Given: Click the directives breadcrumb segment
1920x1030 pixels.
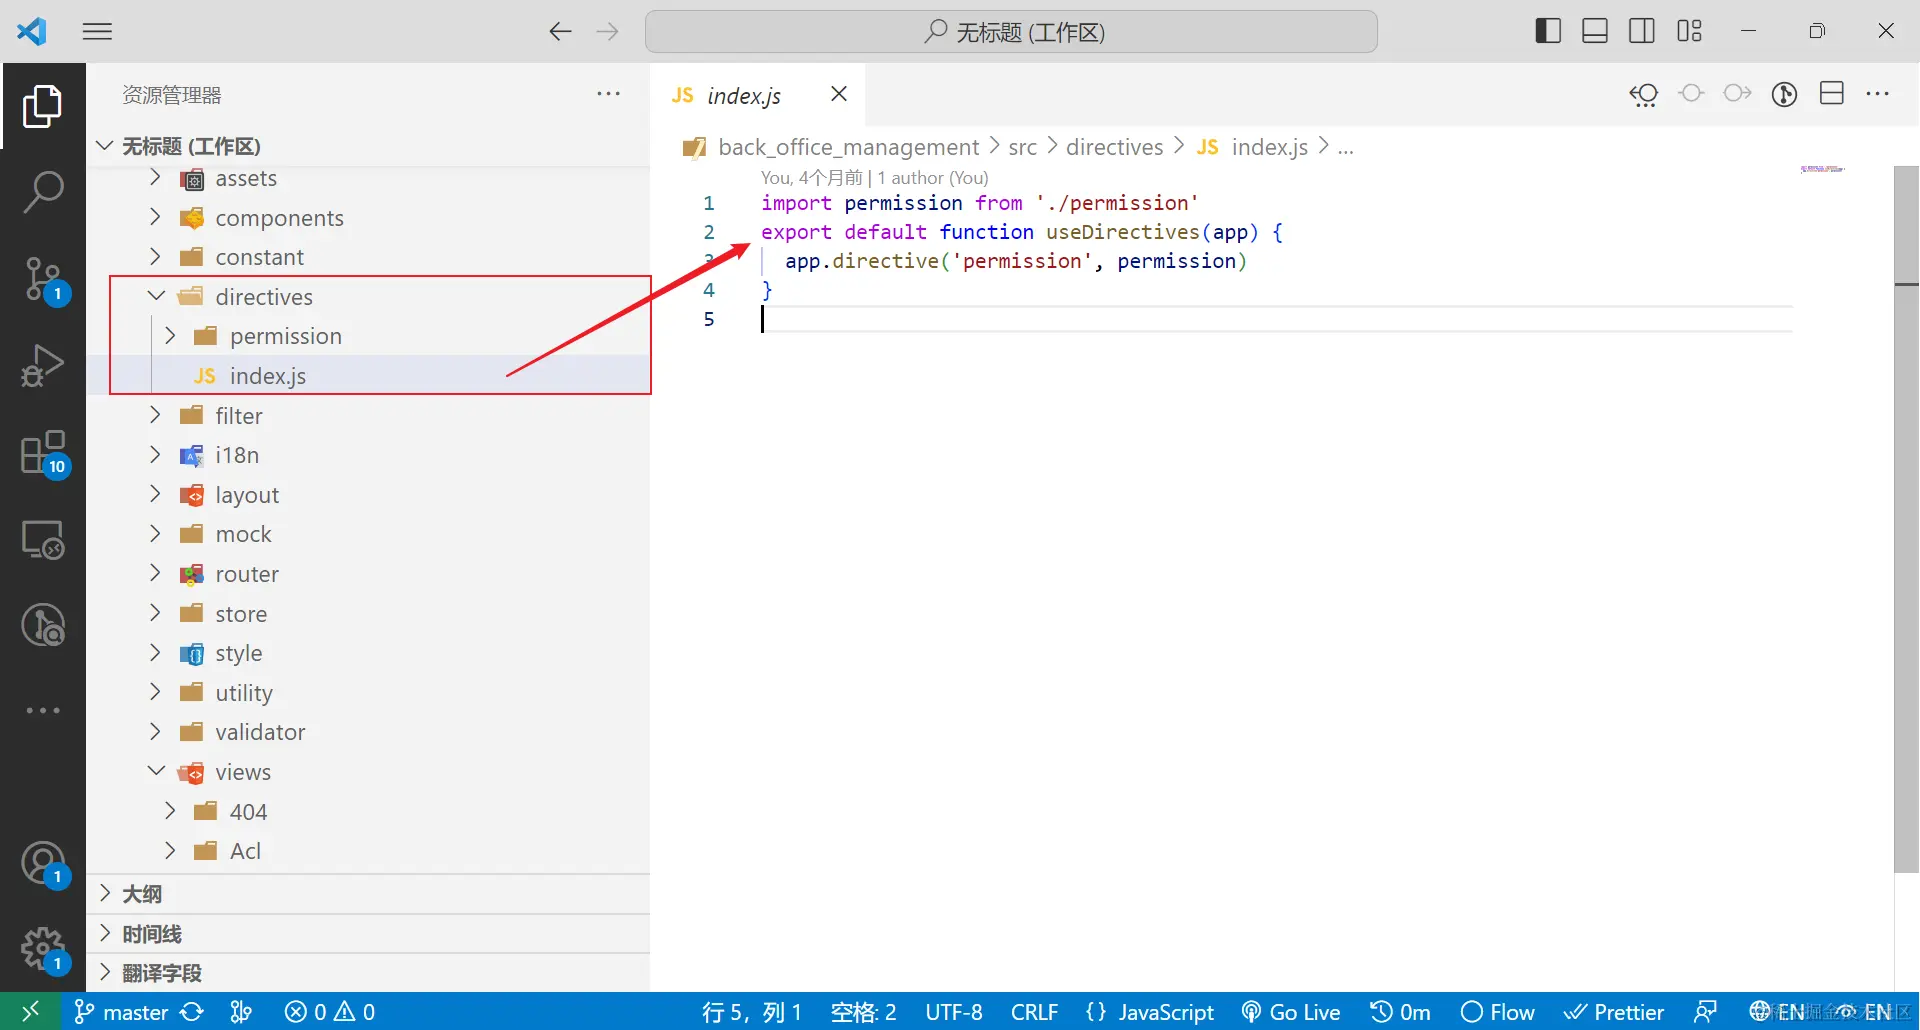Looking at the screenshot, I should click(x=1114, y=147).
